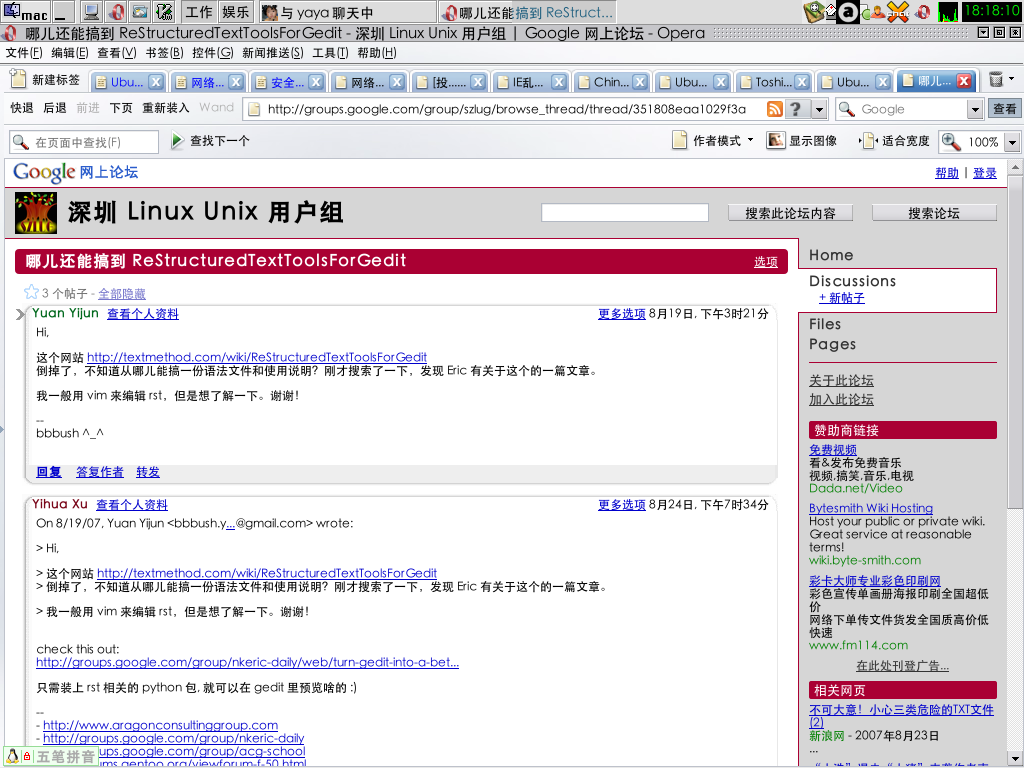Close the [投... tab
The image size is (1024, 768).
click(x=479, y=82)
